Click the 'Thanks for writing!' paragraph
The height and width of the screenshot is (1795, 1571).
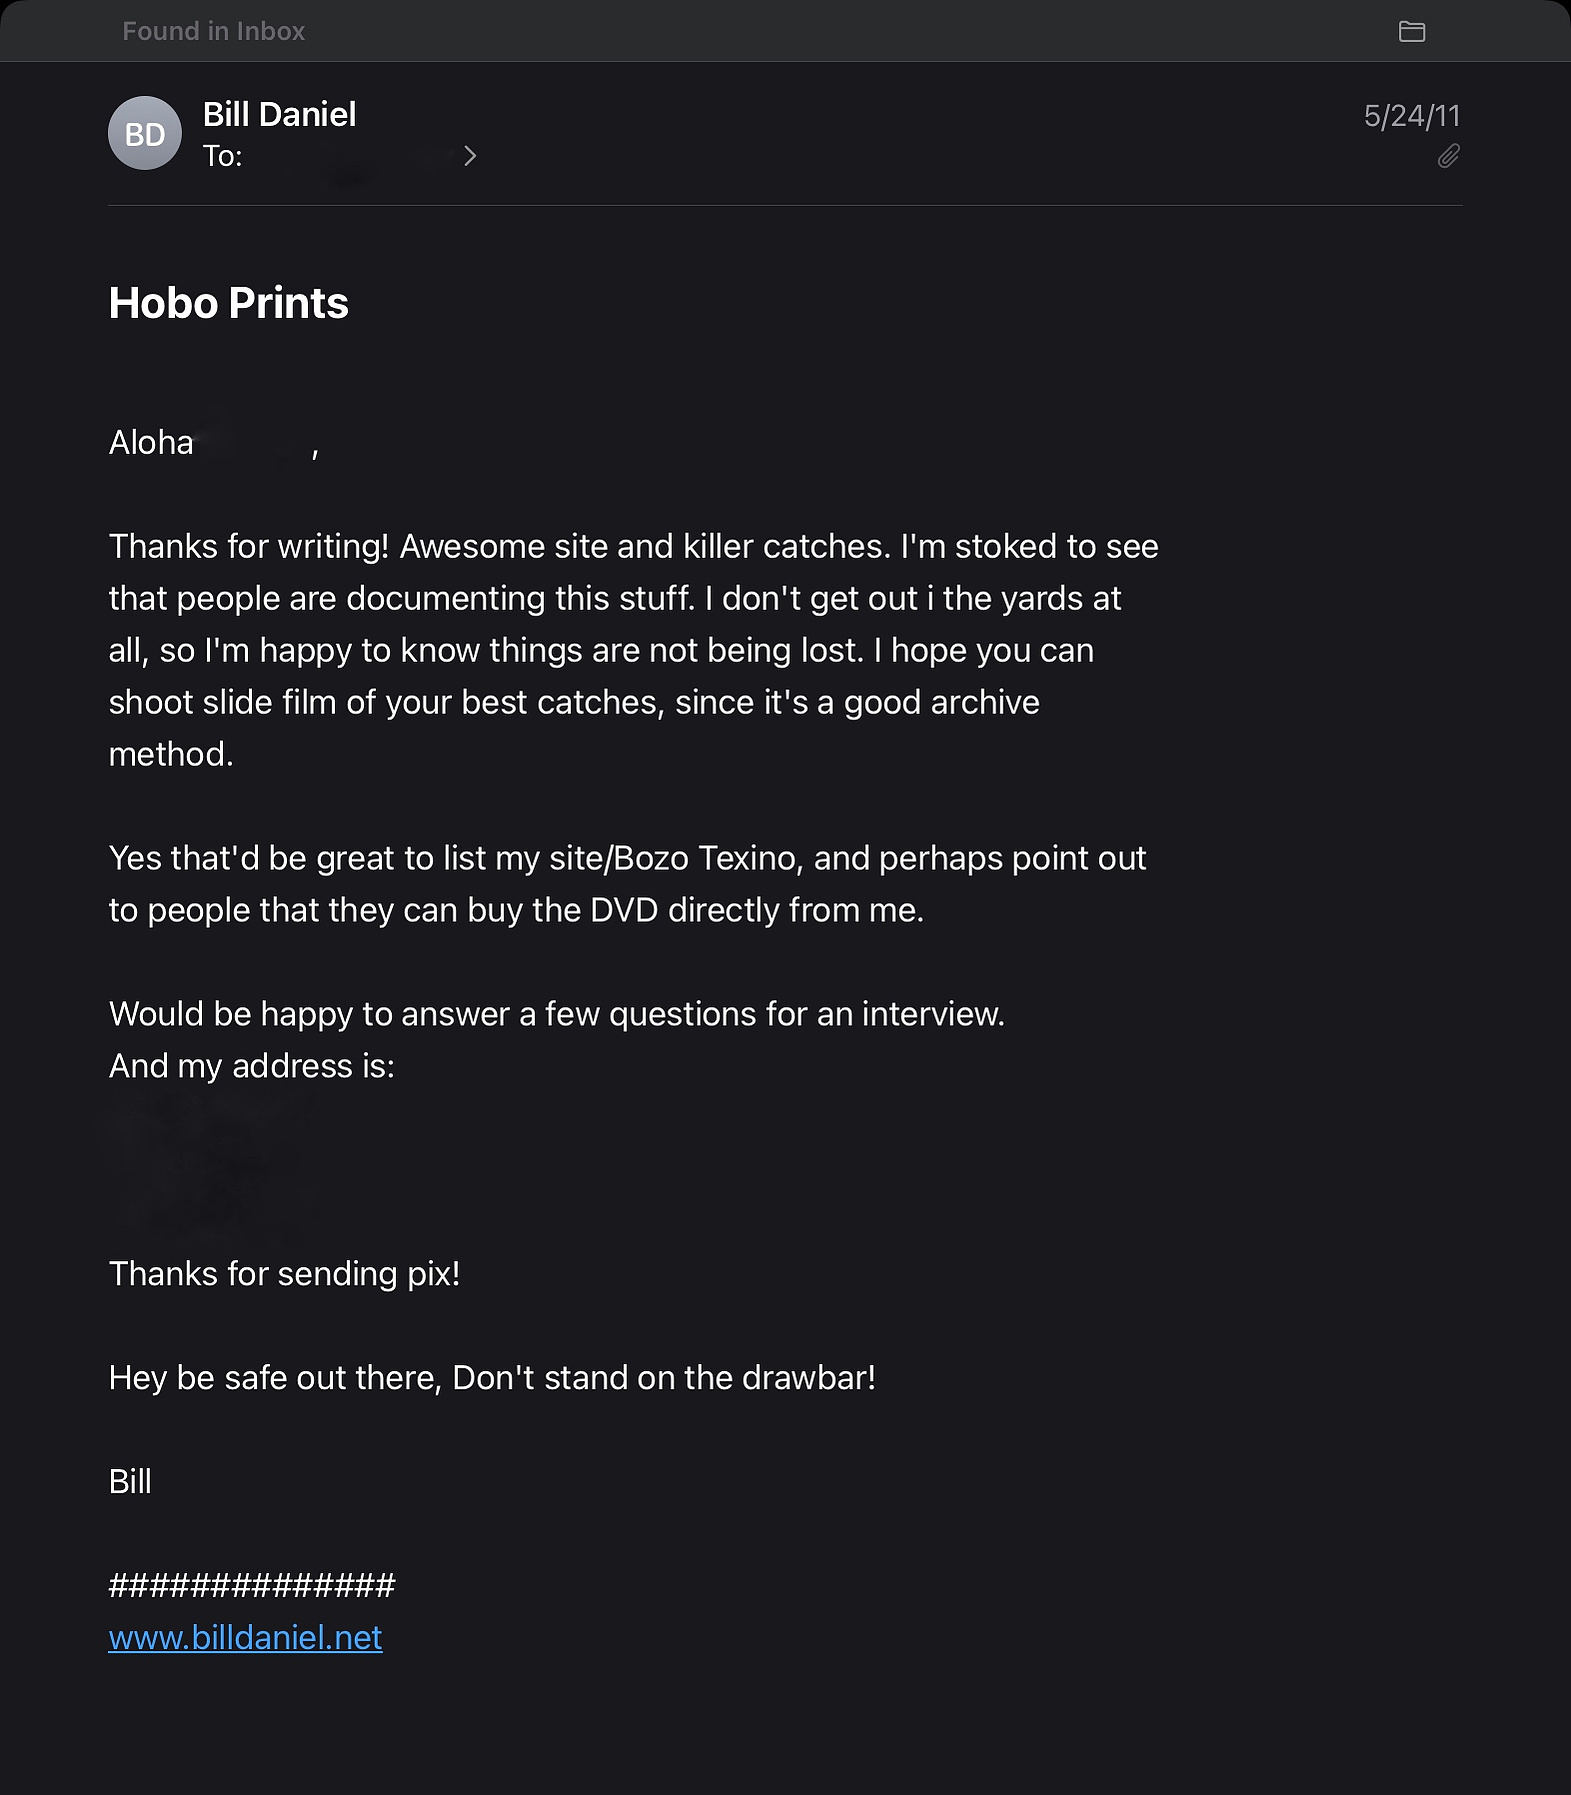(634, 650)
